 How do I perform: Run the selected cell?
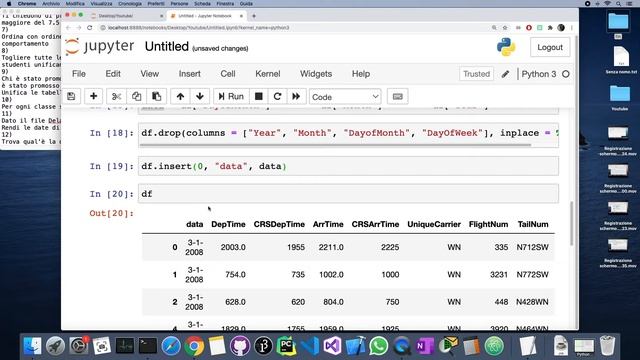coord(231,97)
